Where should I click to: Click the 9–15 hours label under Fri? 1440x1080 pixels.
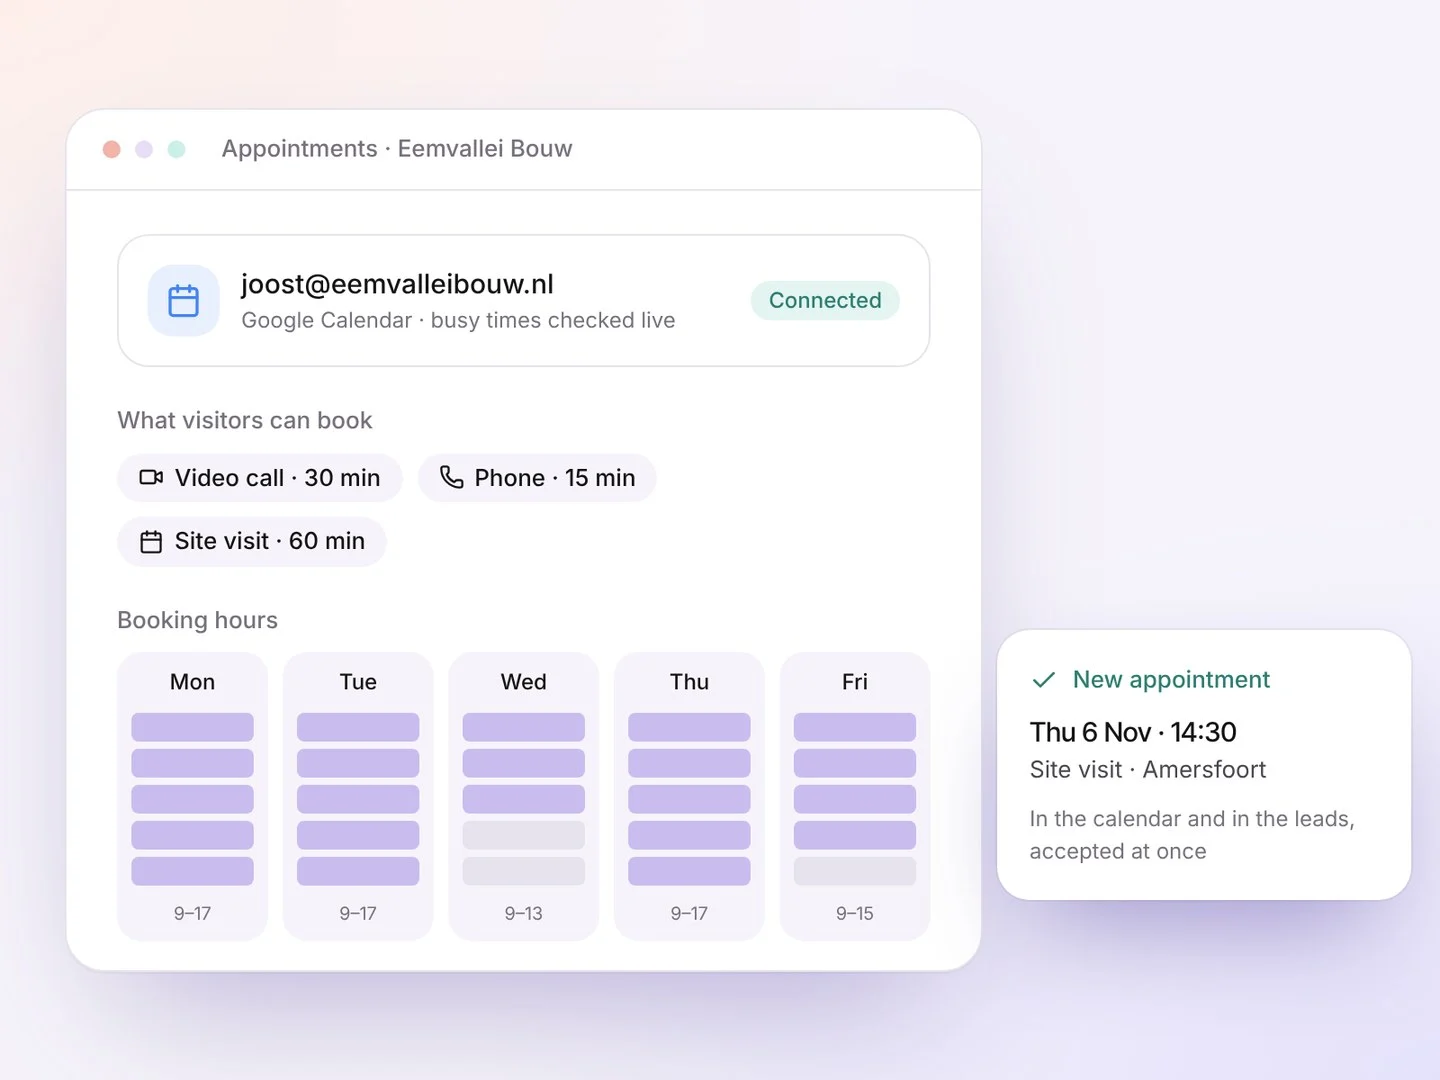point(855,913)
